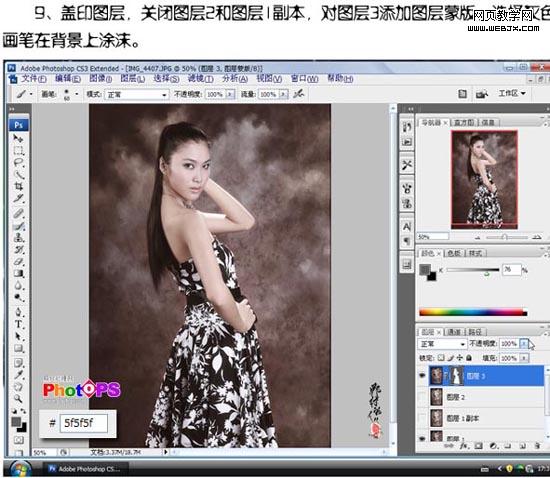The width and height of the screenshot is (550, 478).
Task: Select the Notes tool
Action: 18,362
